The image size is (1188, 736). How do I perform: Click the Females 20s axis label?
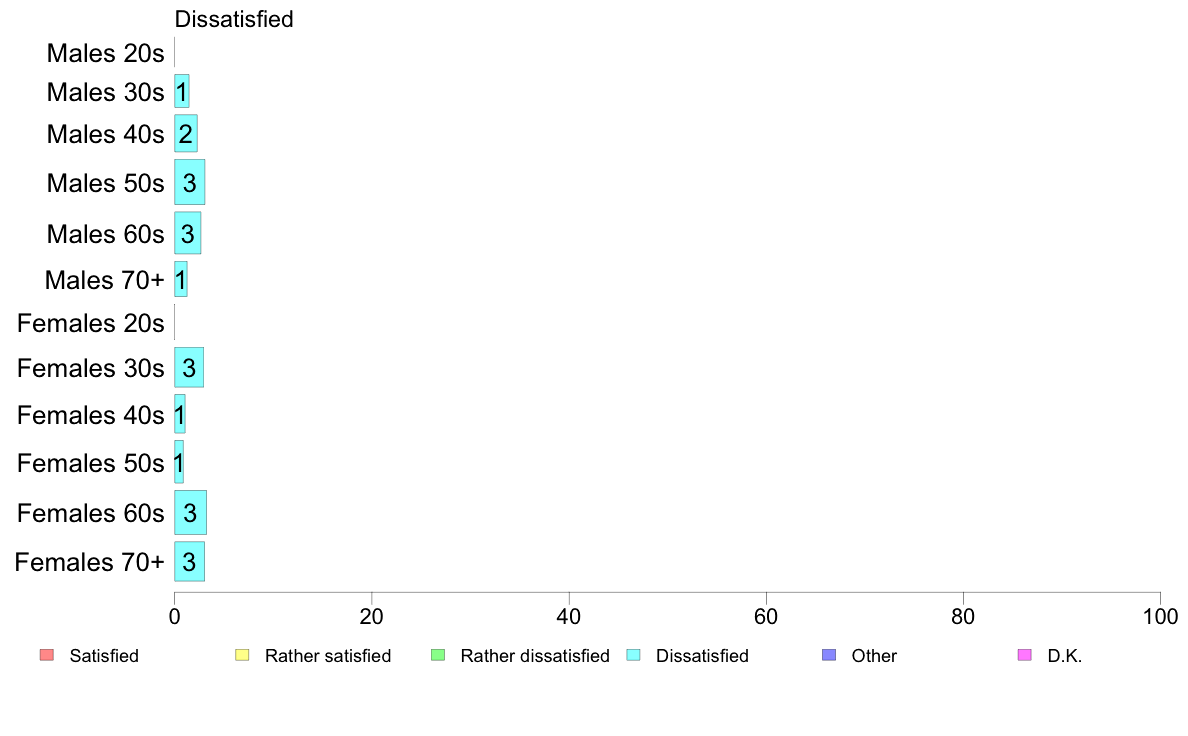91,323
